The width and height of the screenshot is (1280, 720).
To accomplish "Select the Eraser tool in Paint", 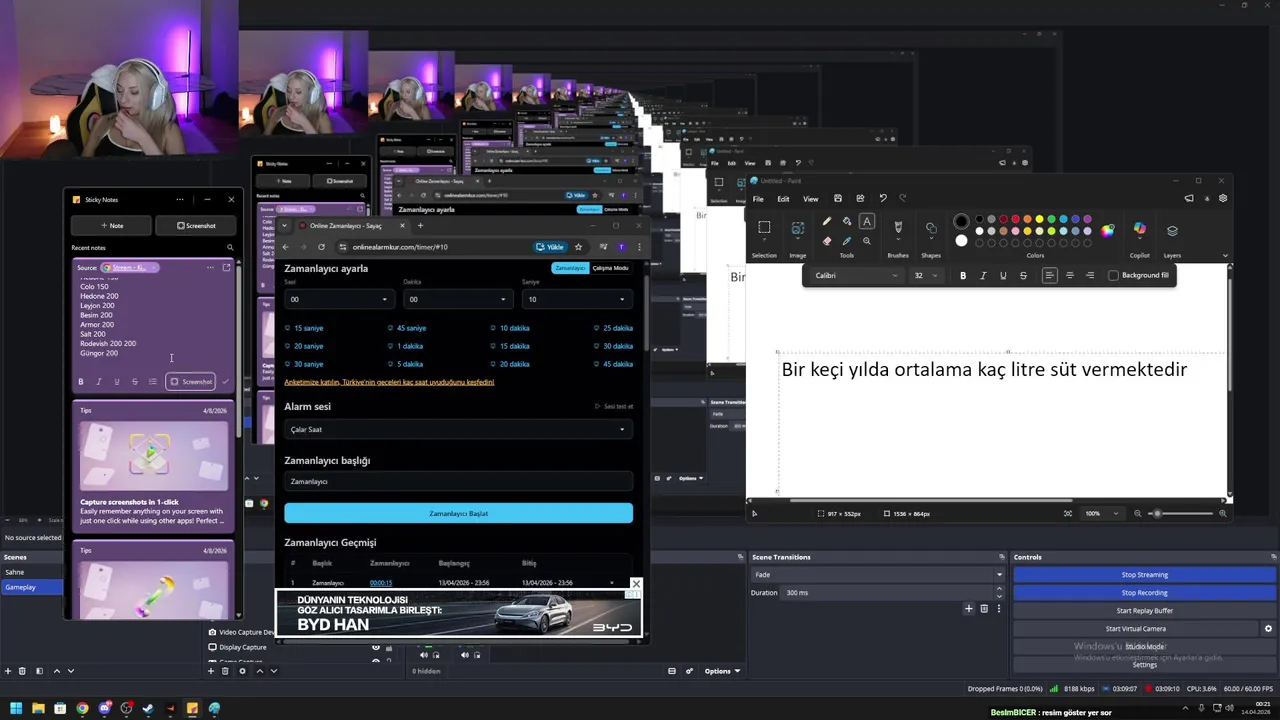I will (x=826, y=241).
